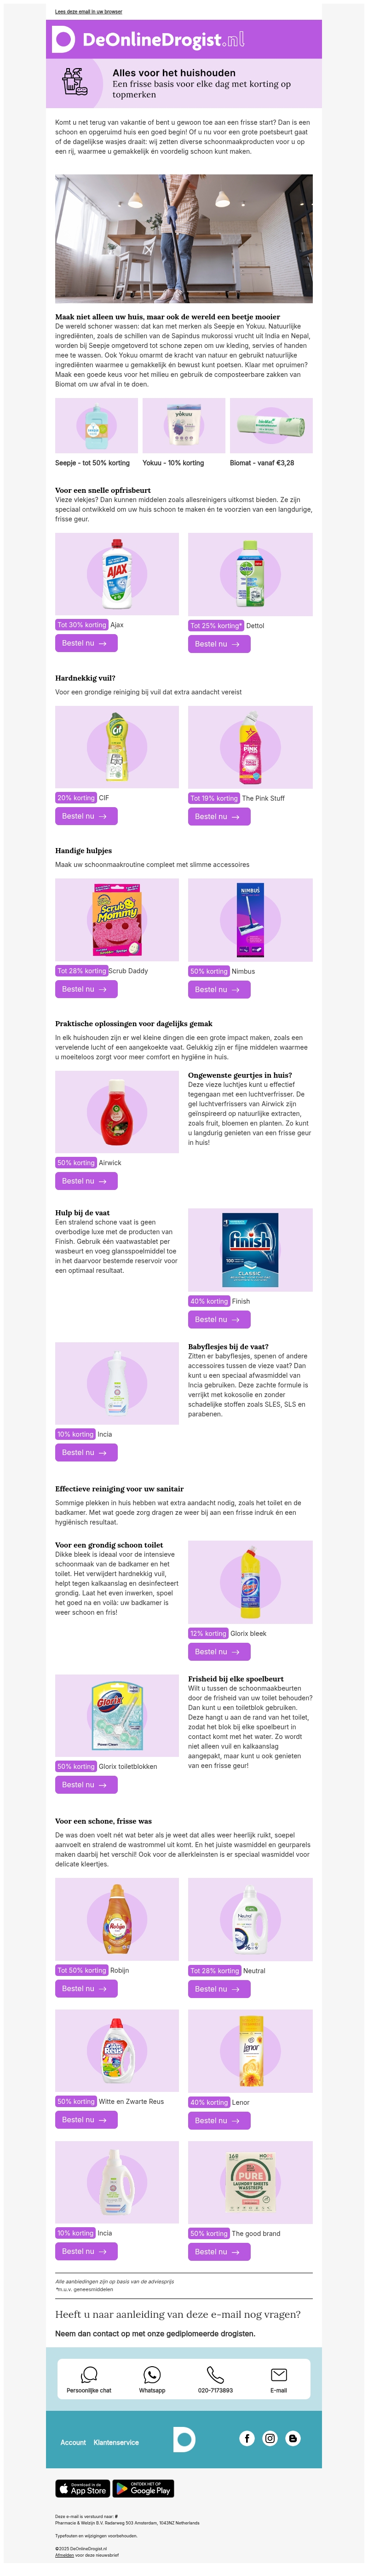Open the Account footer link
Screen dimensions: 368x2576
click(x=73, y=2442)
